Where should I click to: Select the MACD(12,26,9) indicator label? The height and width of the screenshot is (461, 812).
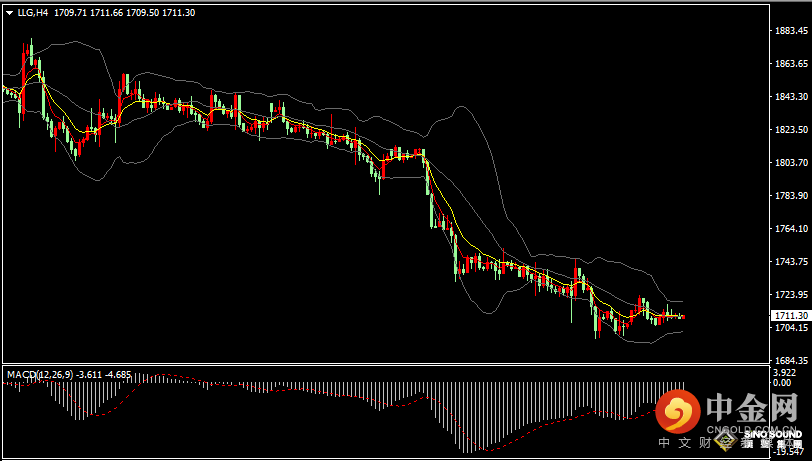tap(40, 374)
